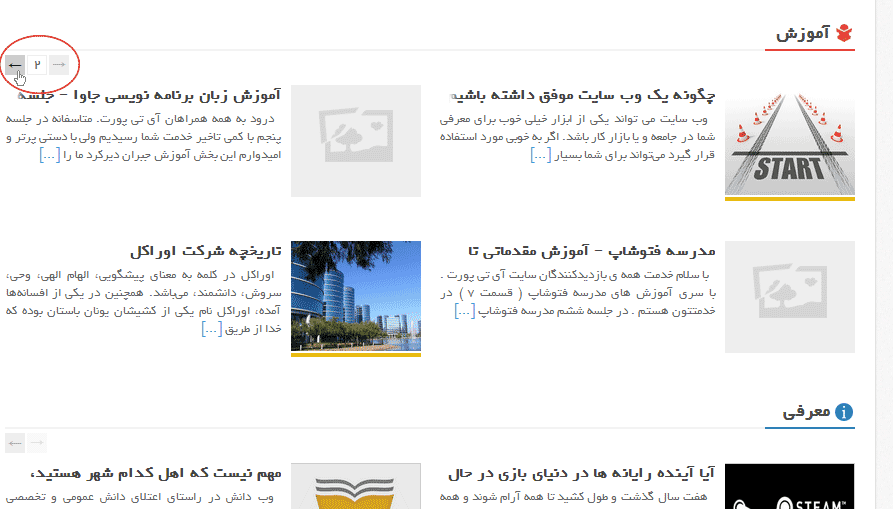The width and height of the screenshot is (893, 509).
Task: Open the معرفی section heading
Action: 807,412
